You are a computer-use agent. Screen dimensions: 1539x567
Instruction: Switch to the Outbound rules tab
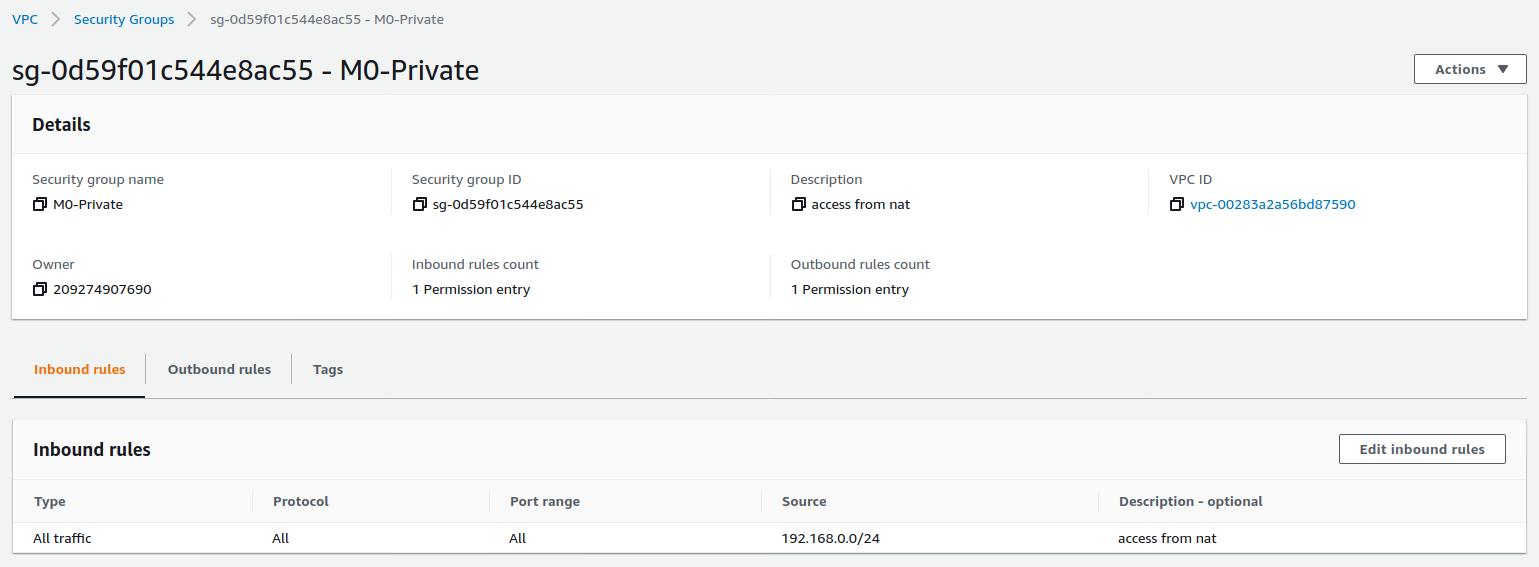point(219,370)
